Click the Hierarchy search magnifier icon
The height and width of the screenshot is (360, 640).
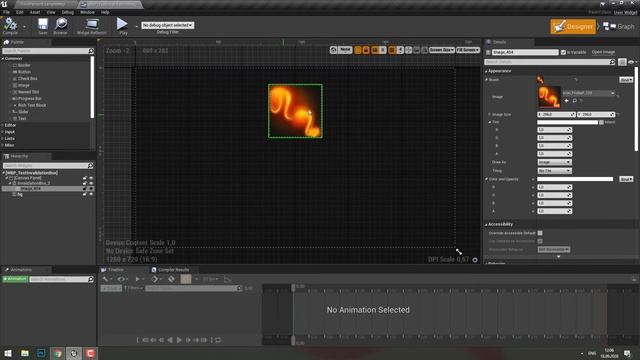click(x=90, y=166)
